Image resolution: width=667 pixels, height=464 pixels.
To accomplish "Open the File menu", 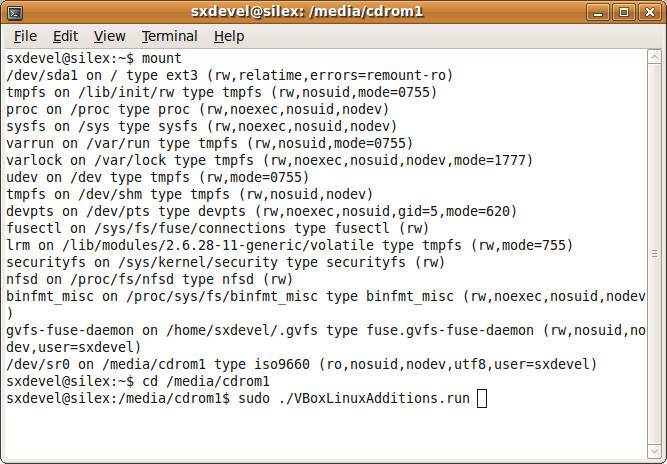I will pos(25,37).
